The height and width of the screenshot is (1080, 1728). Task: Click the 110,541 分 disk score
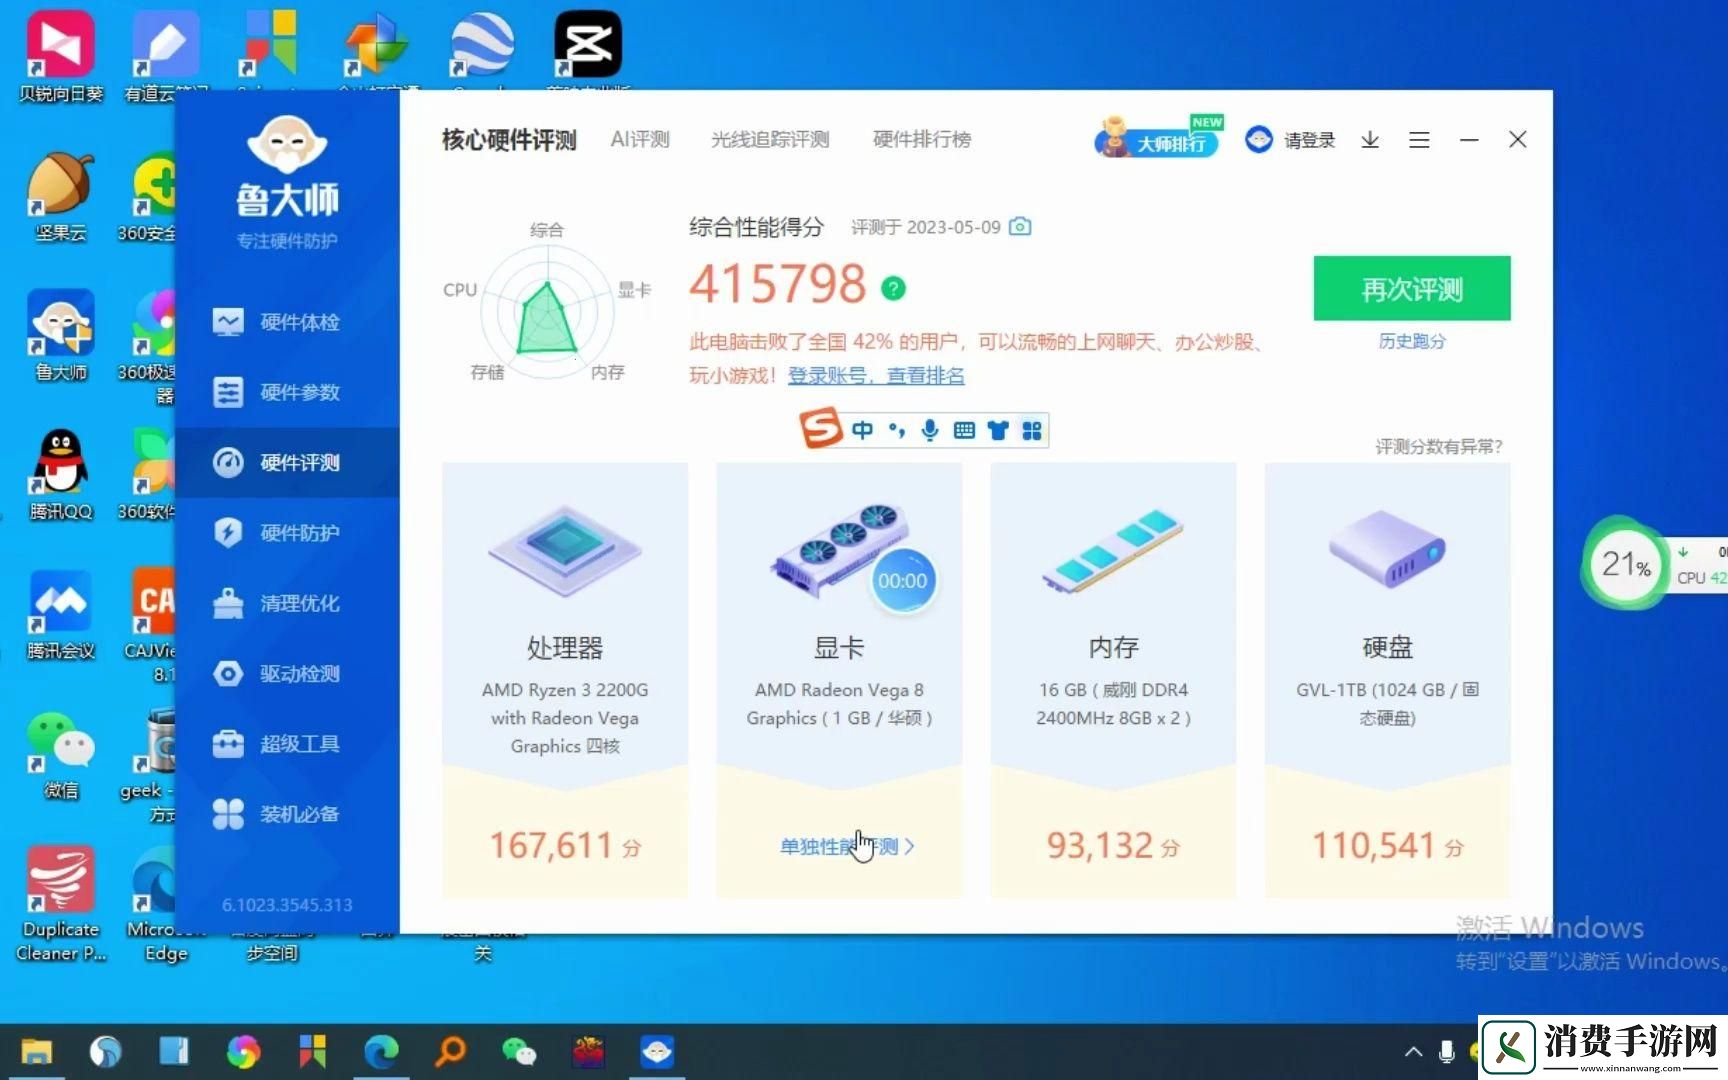tap(1387, 846)
